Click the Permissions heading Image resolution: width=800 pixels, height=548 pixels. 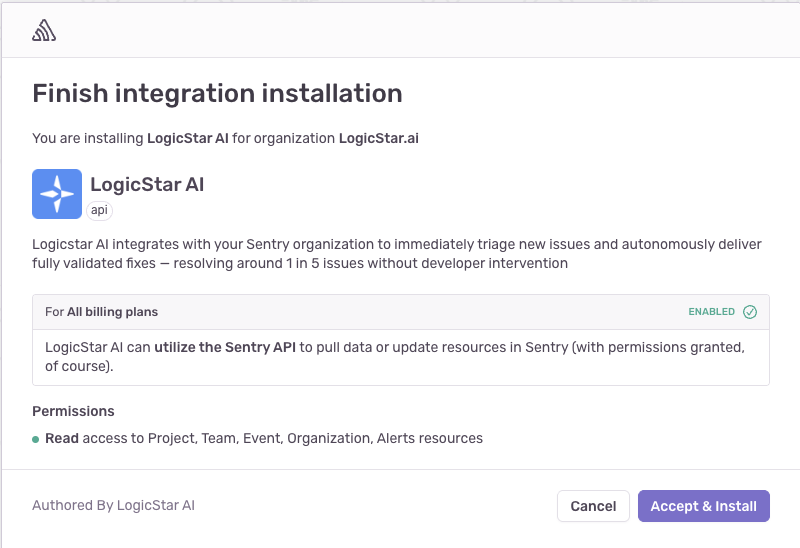tap(73, 411)
